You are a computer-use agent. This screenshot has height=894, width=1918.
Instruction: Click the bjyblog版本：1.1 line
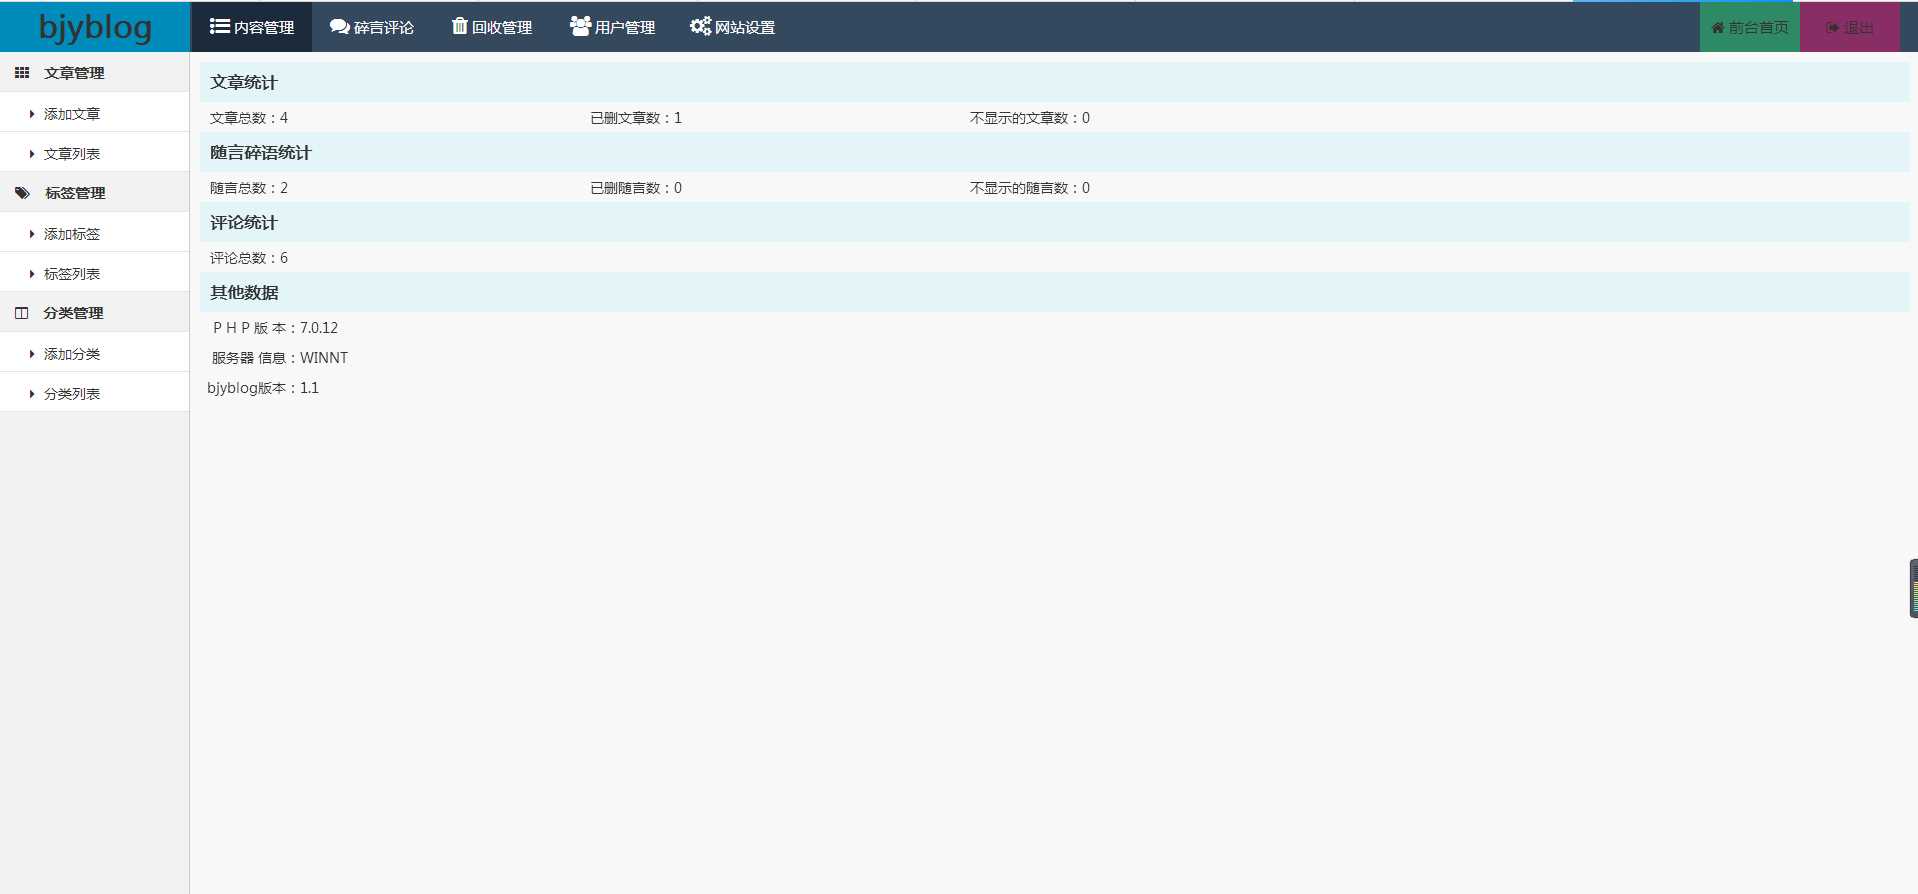(x=263, y=388)
